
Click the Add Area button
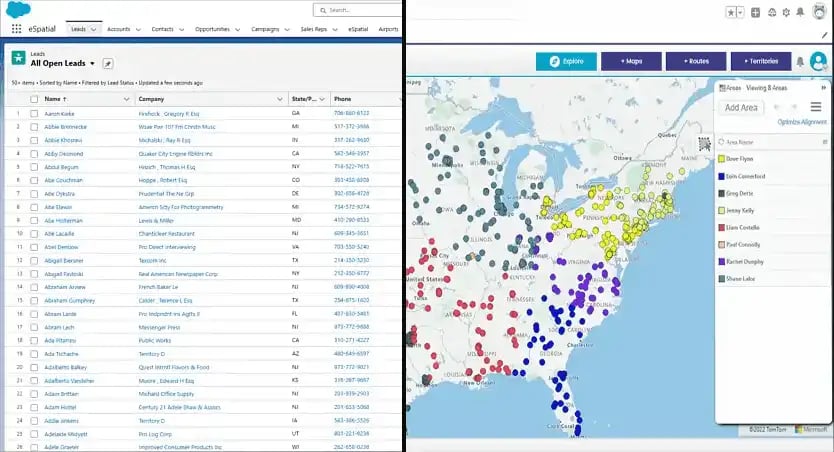[x=741, y=107]
